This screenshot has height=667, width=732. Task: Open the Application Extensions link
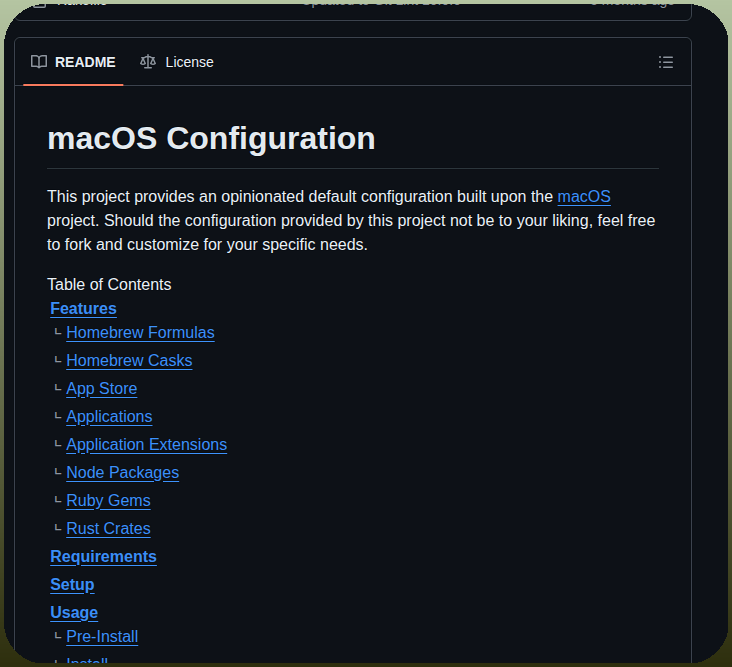147,444
